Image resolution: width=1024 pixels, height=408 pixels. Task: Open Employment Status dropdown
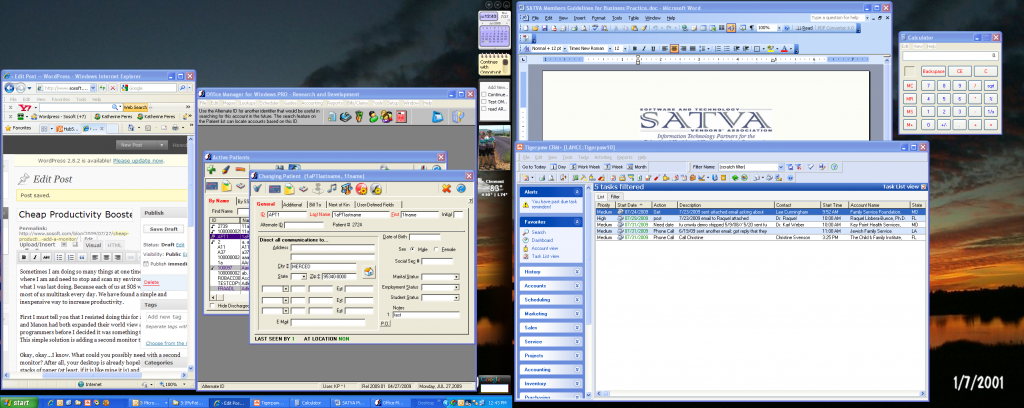pos(456,287)
